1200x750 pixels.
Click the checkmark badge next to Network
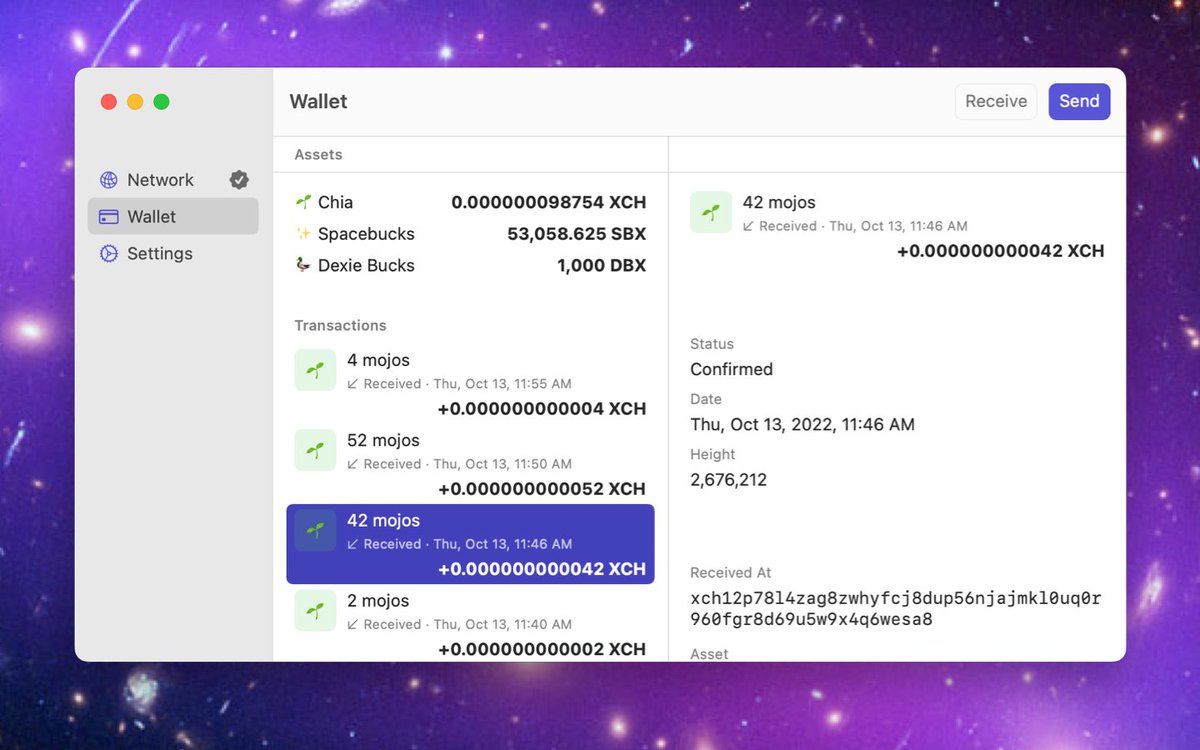(x=239, y=179)
